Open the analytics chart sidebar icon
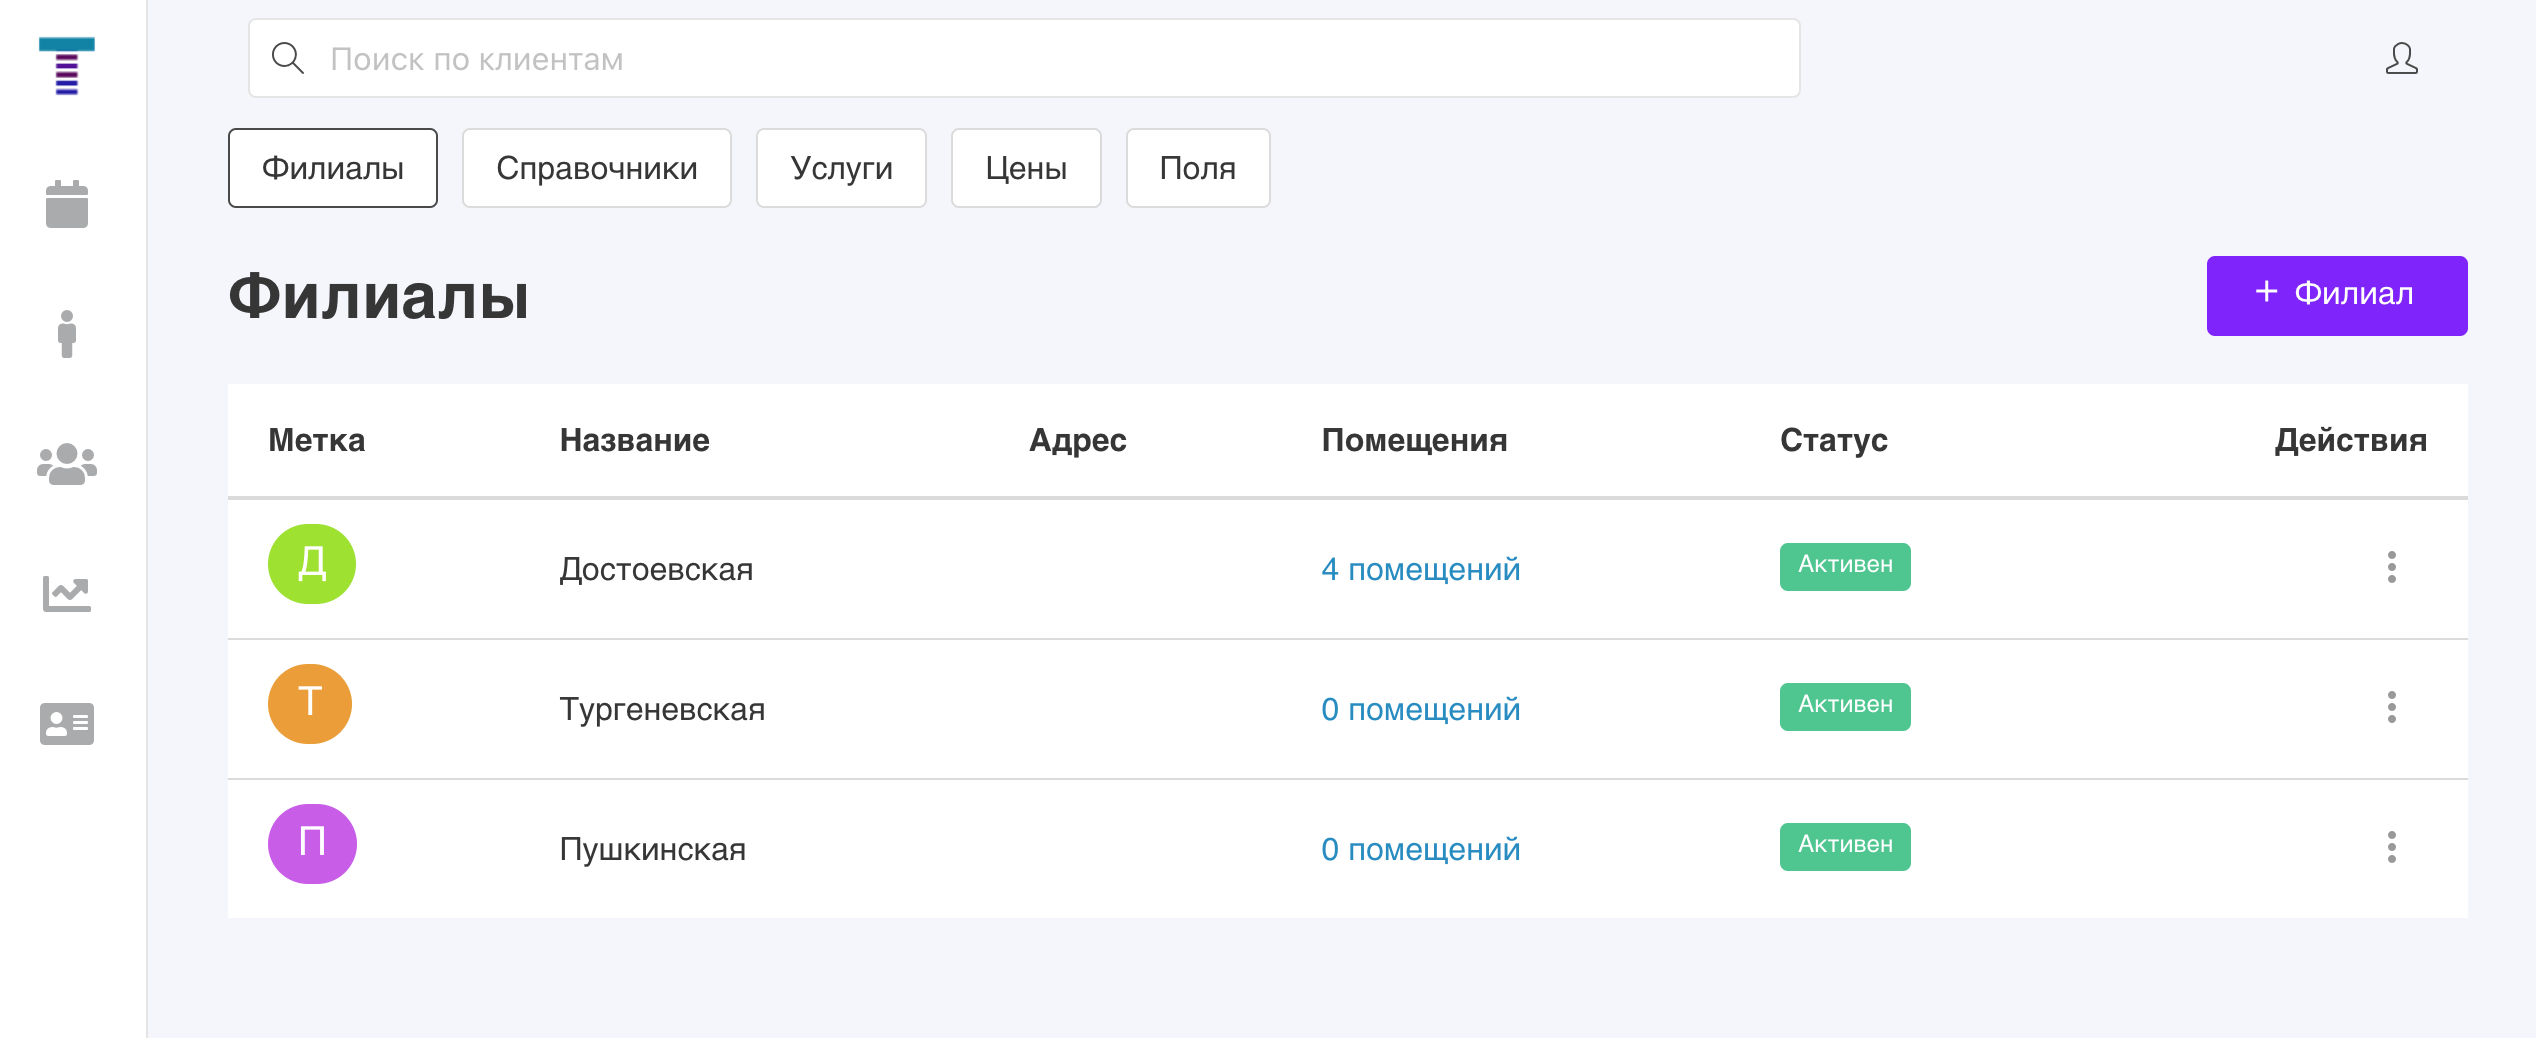The height and width of the screenshot is (1038, 2536). click(x=66, y=594)
